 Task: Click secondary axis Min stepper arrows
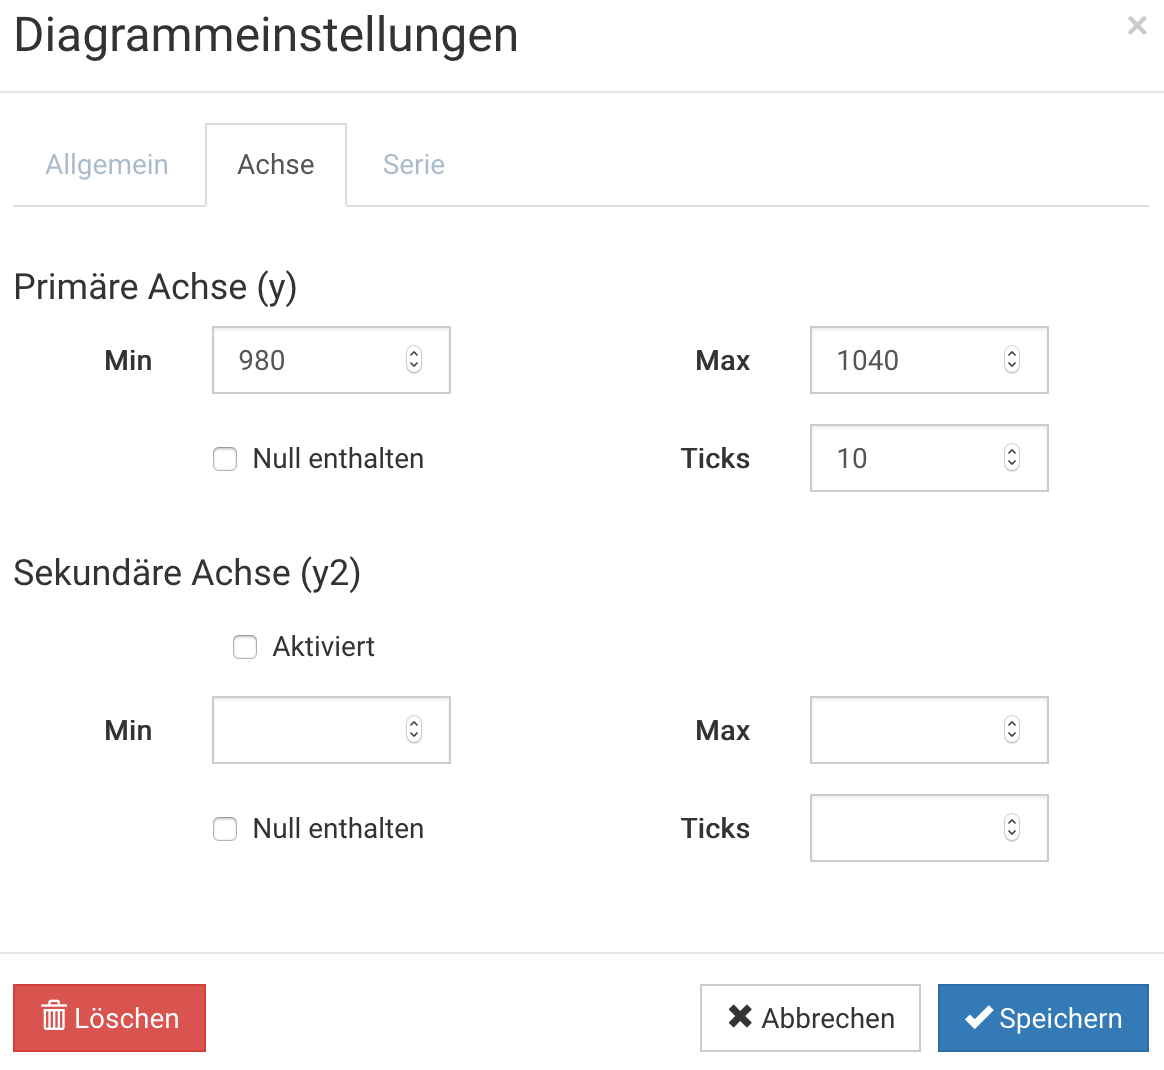click(x=414, y=730)
